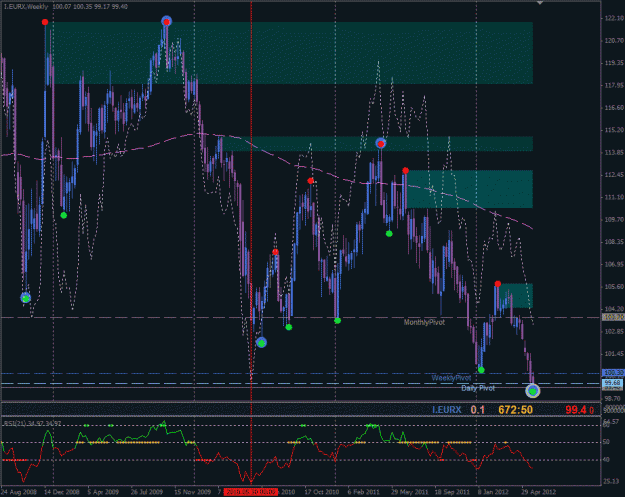The width and height of the screenshot is (625, 497).
Task: Click the MonthlyPivot label
Action: (x=424, y=322)
